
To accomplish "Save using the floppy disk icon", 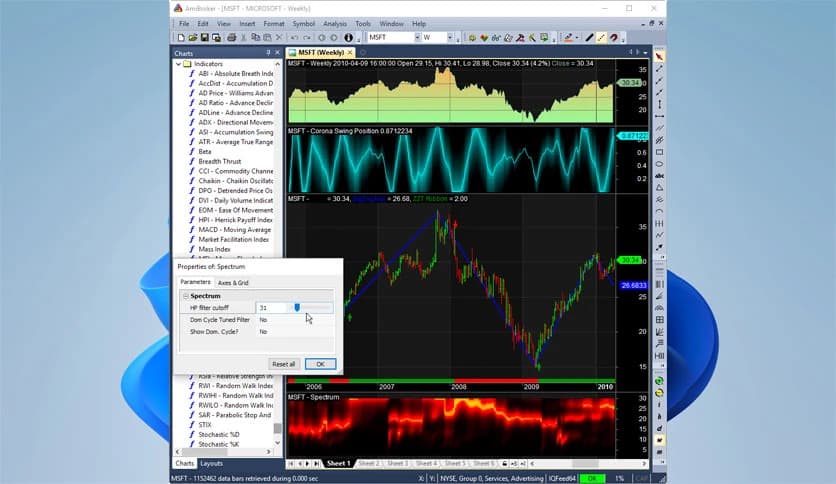I will [204, 38].
